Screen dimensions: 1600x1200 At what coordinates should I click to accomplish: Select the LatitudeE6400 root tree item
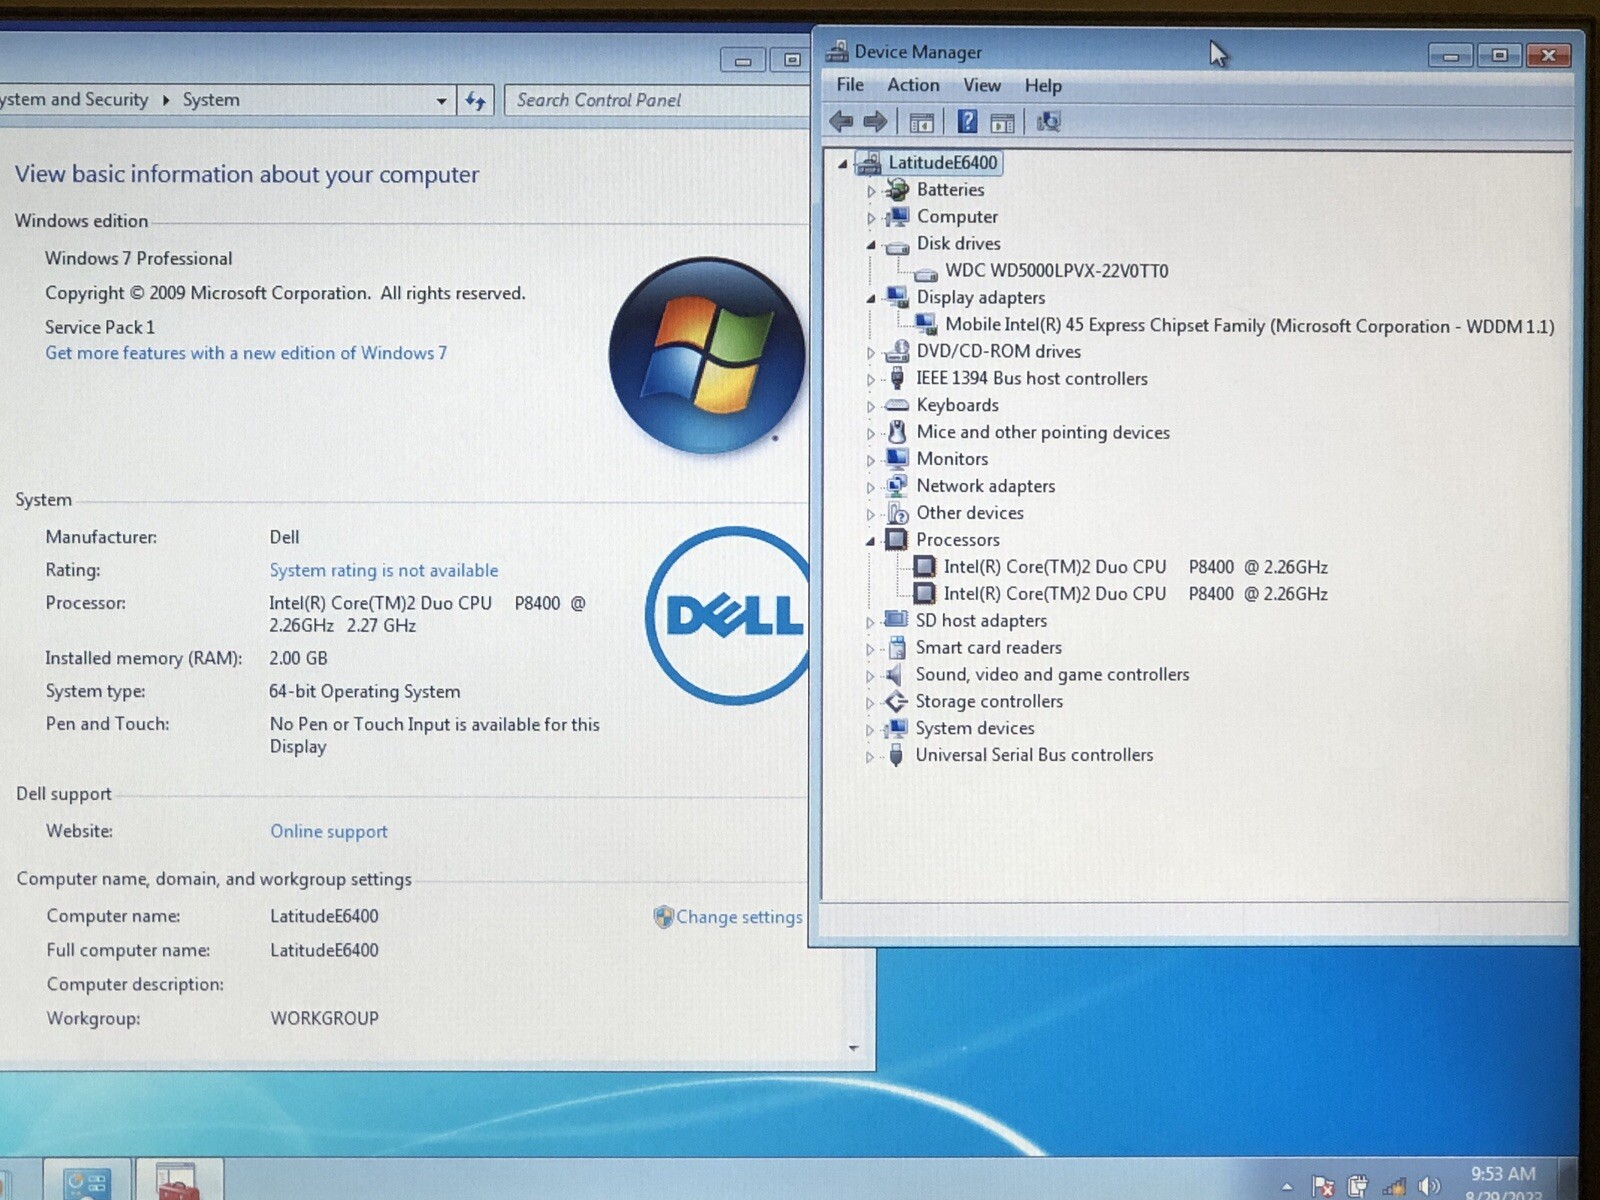pyautogui.click(x=942, y=163)
